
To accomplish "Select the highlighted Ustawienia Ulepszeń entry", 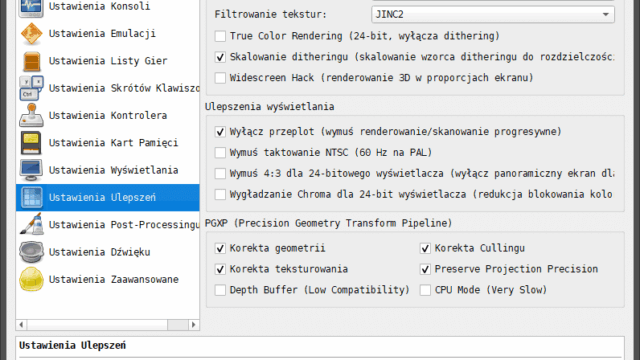I will (108, 198).
